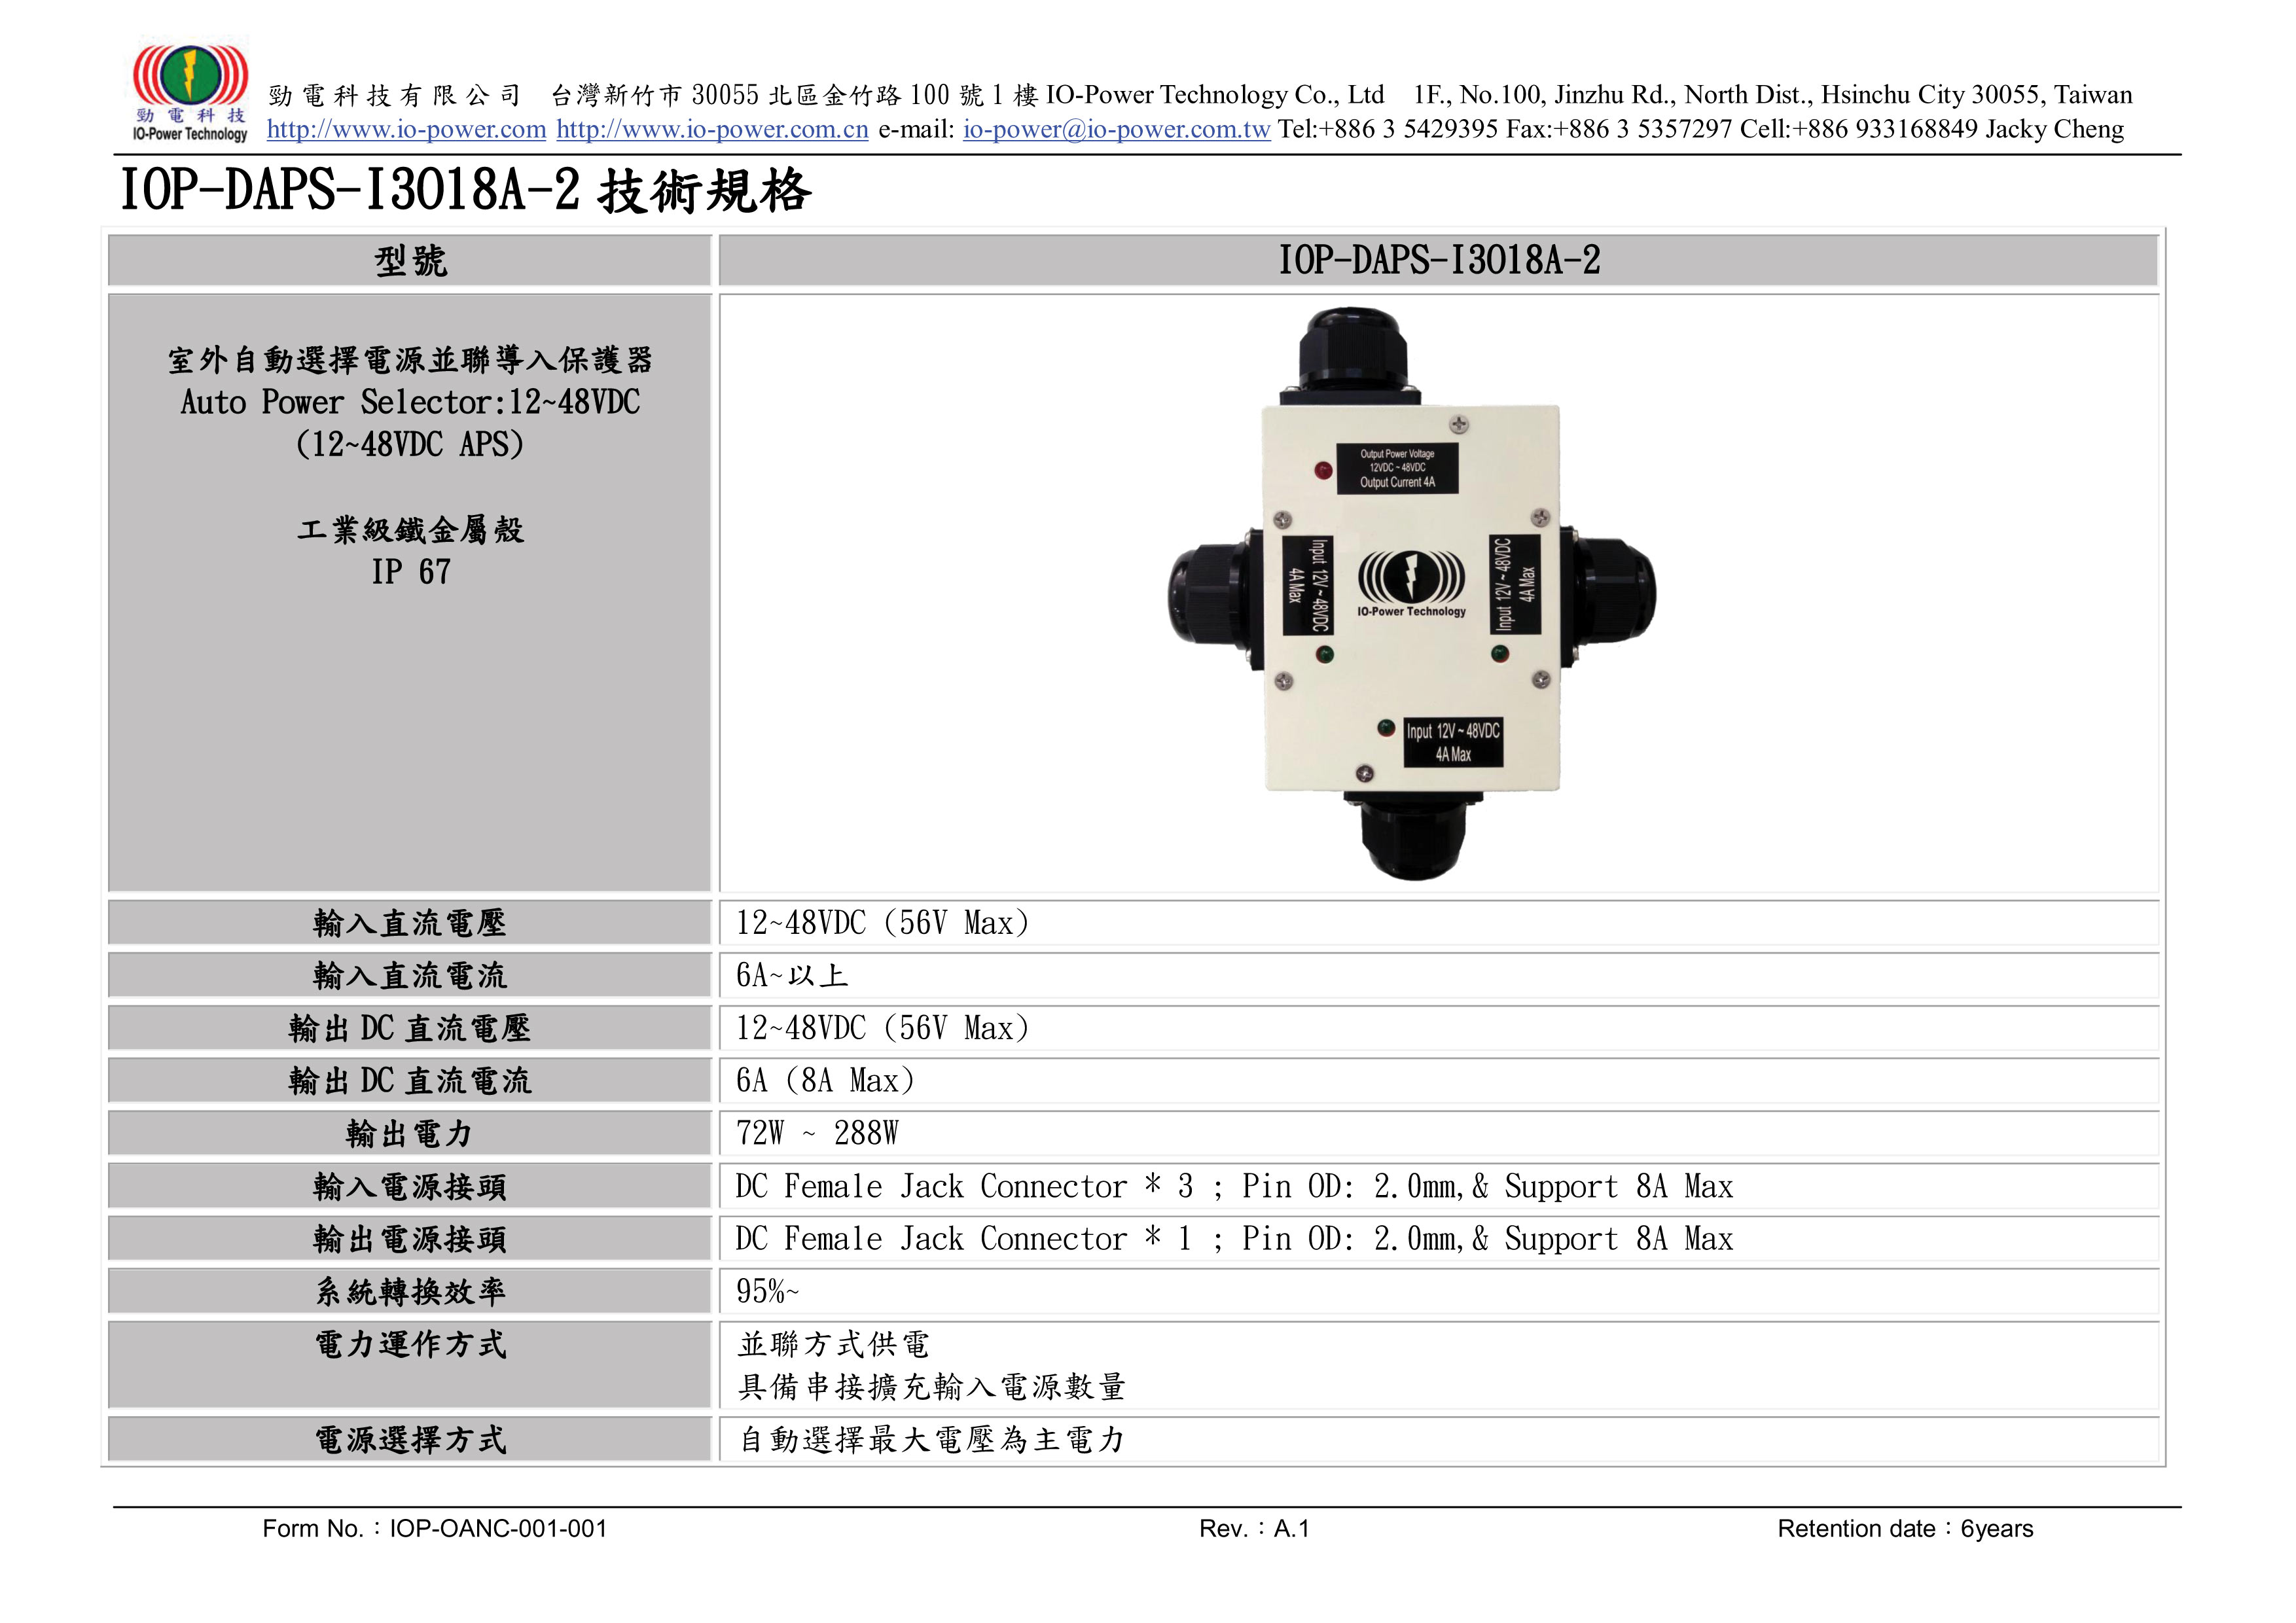Click the (12~48VDC APS) text
This screenshot has width=2296, height=1623.
tap(410, 444)
